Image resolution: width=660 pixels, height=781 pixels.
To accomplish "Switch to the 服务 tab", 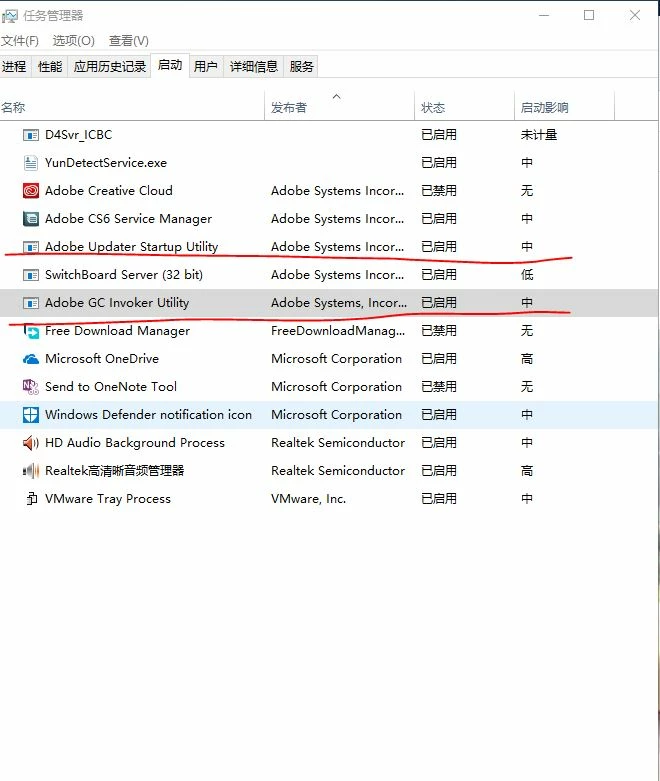I will click(301, 66).
